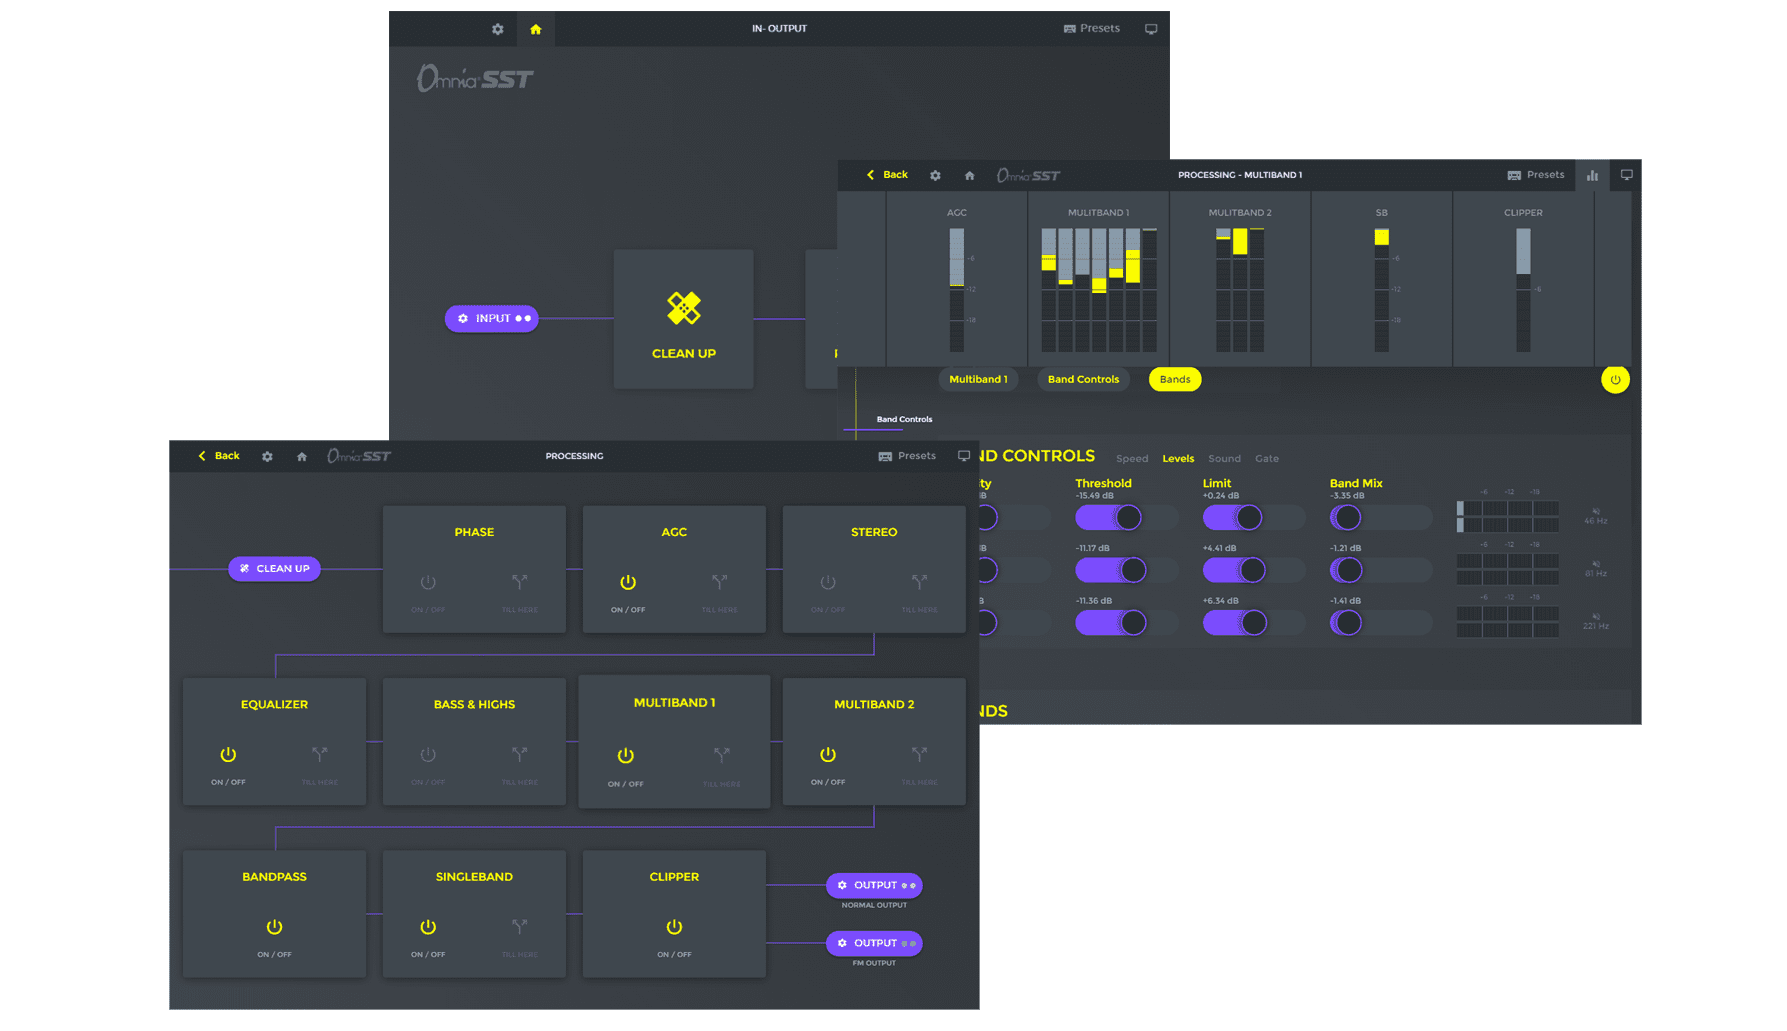Set MULTIBAND 2 till-here split icon
This screenshot has height=1031, width=1787.
tap(919, 754)
